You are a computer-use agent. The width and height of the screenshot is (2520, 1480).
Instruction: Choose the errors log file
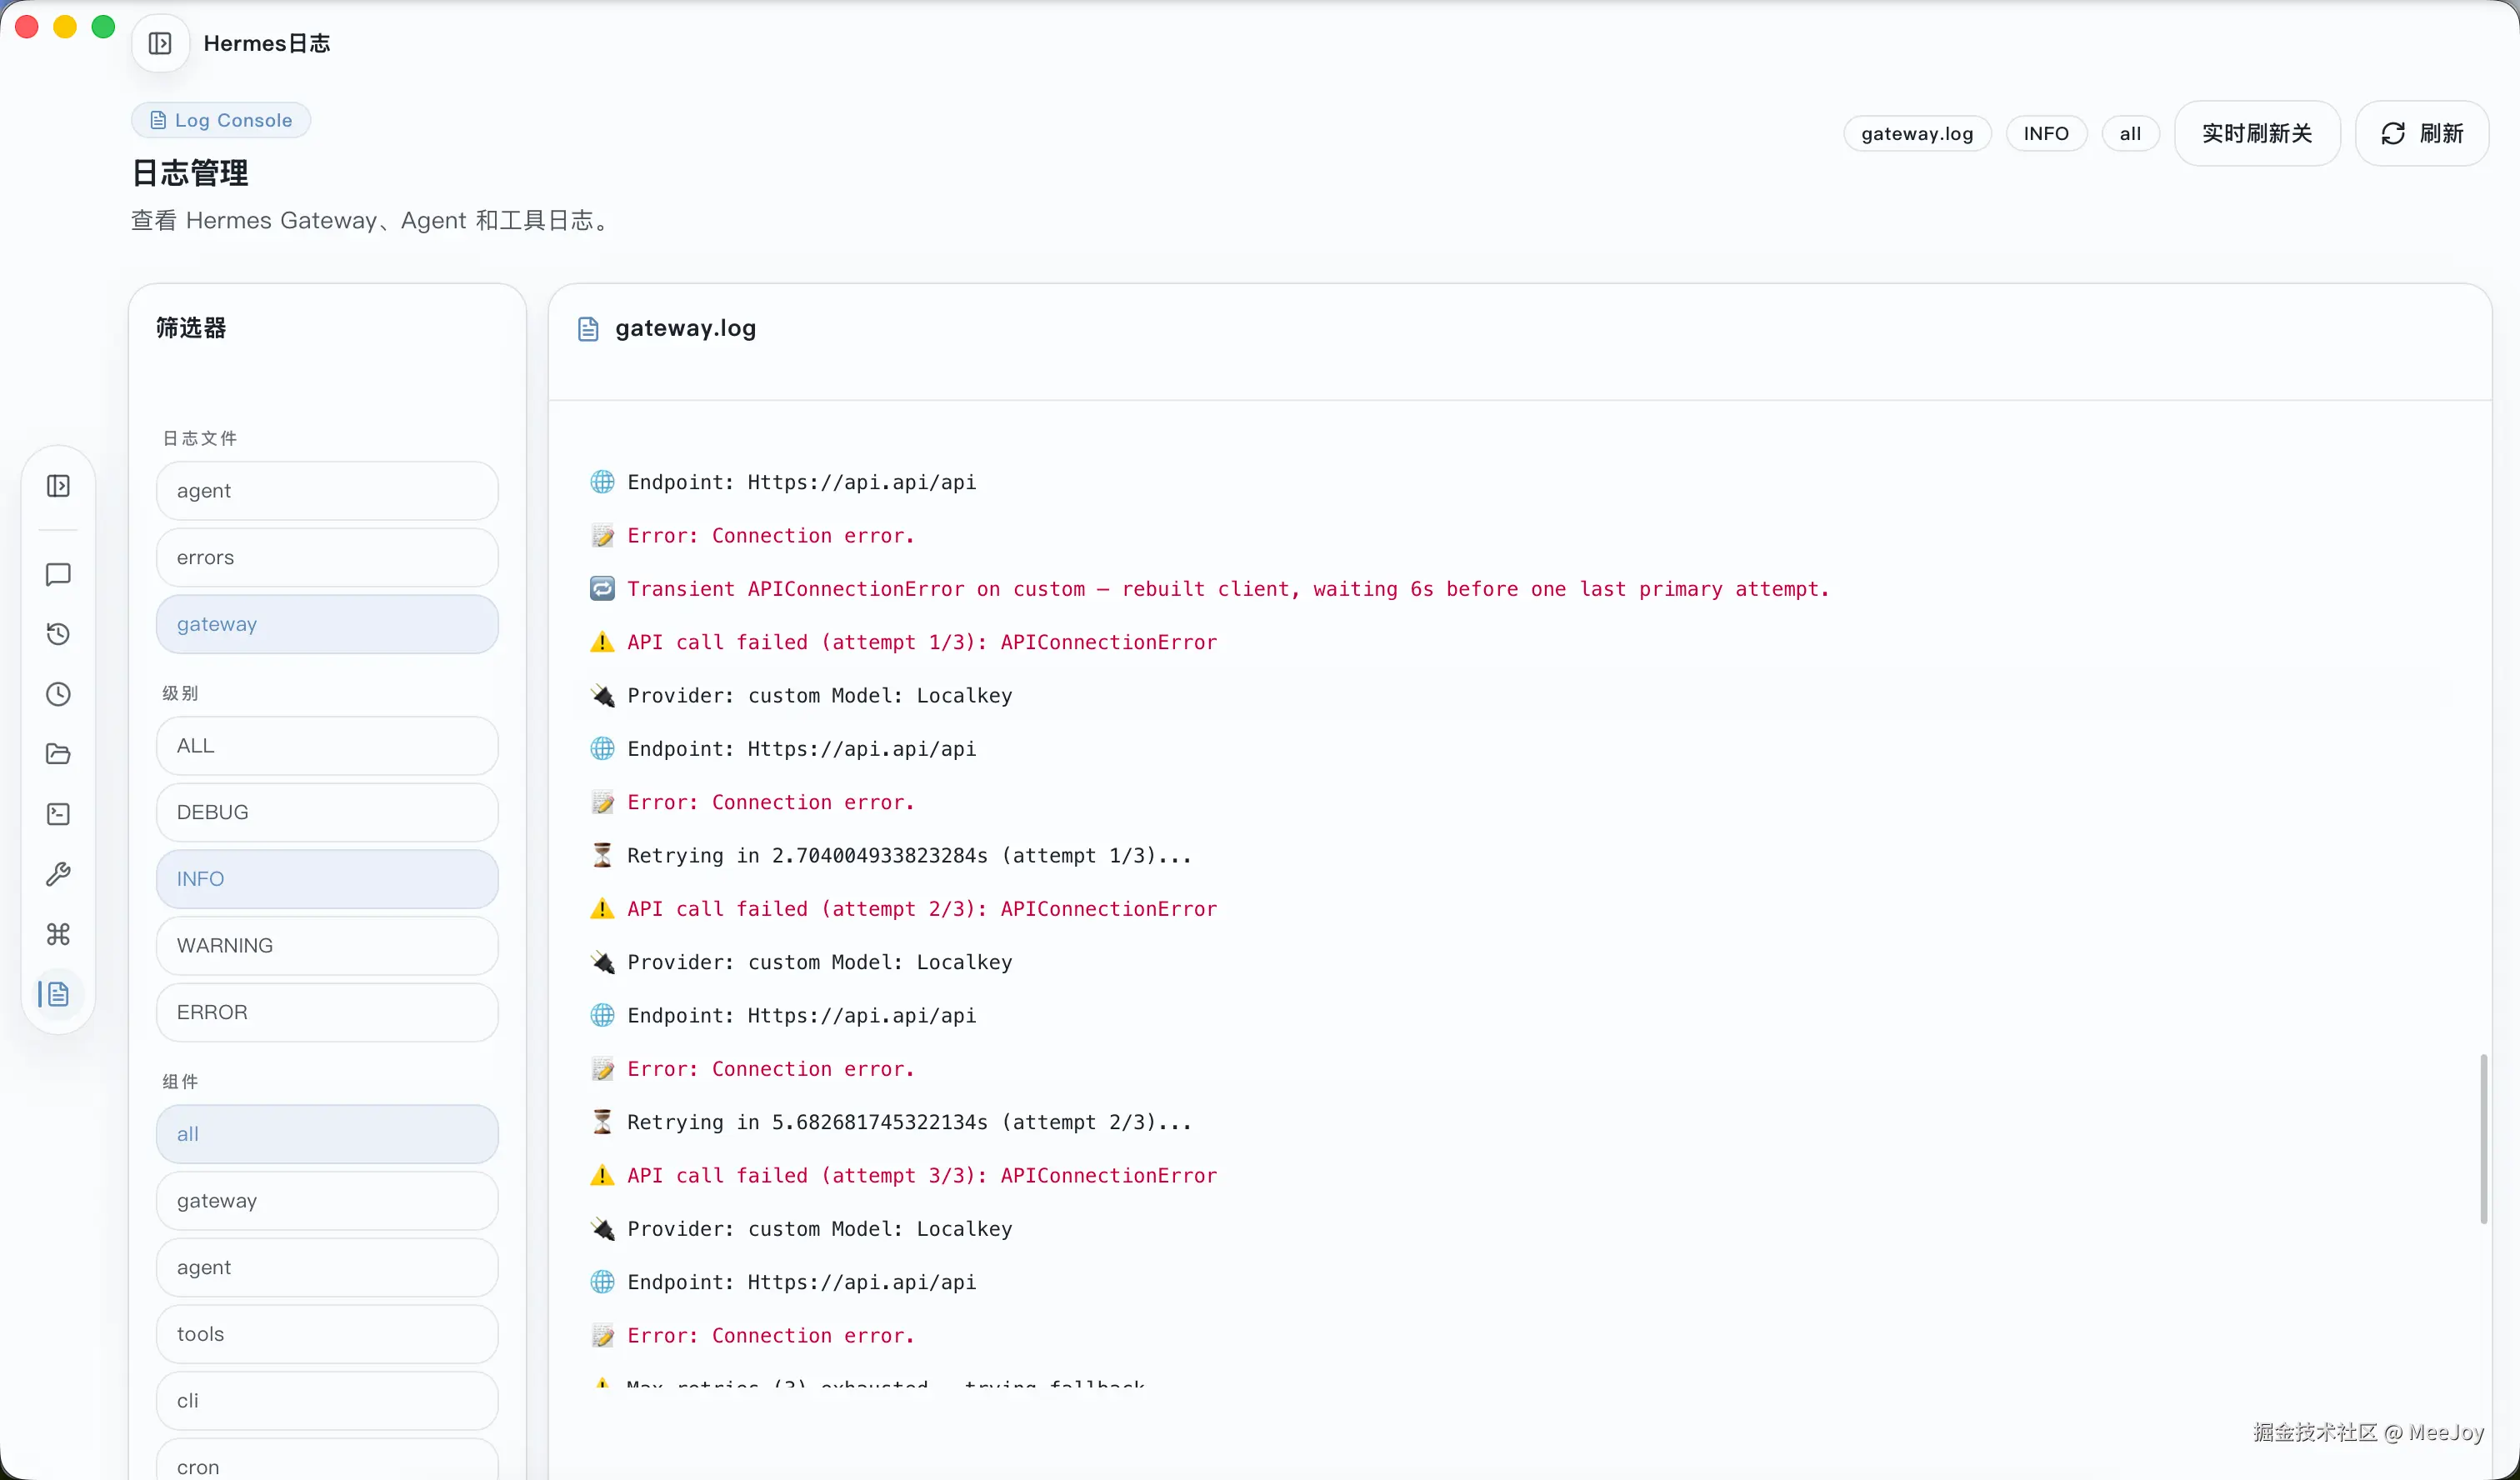pos(327,557)
